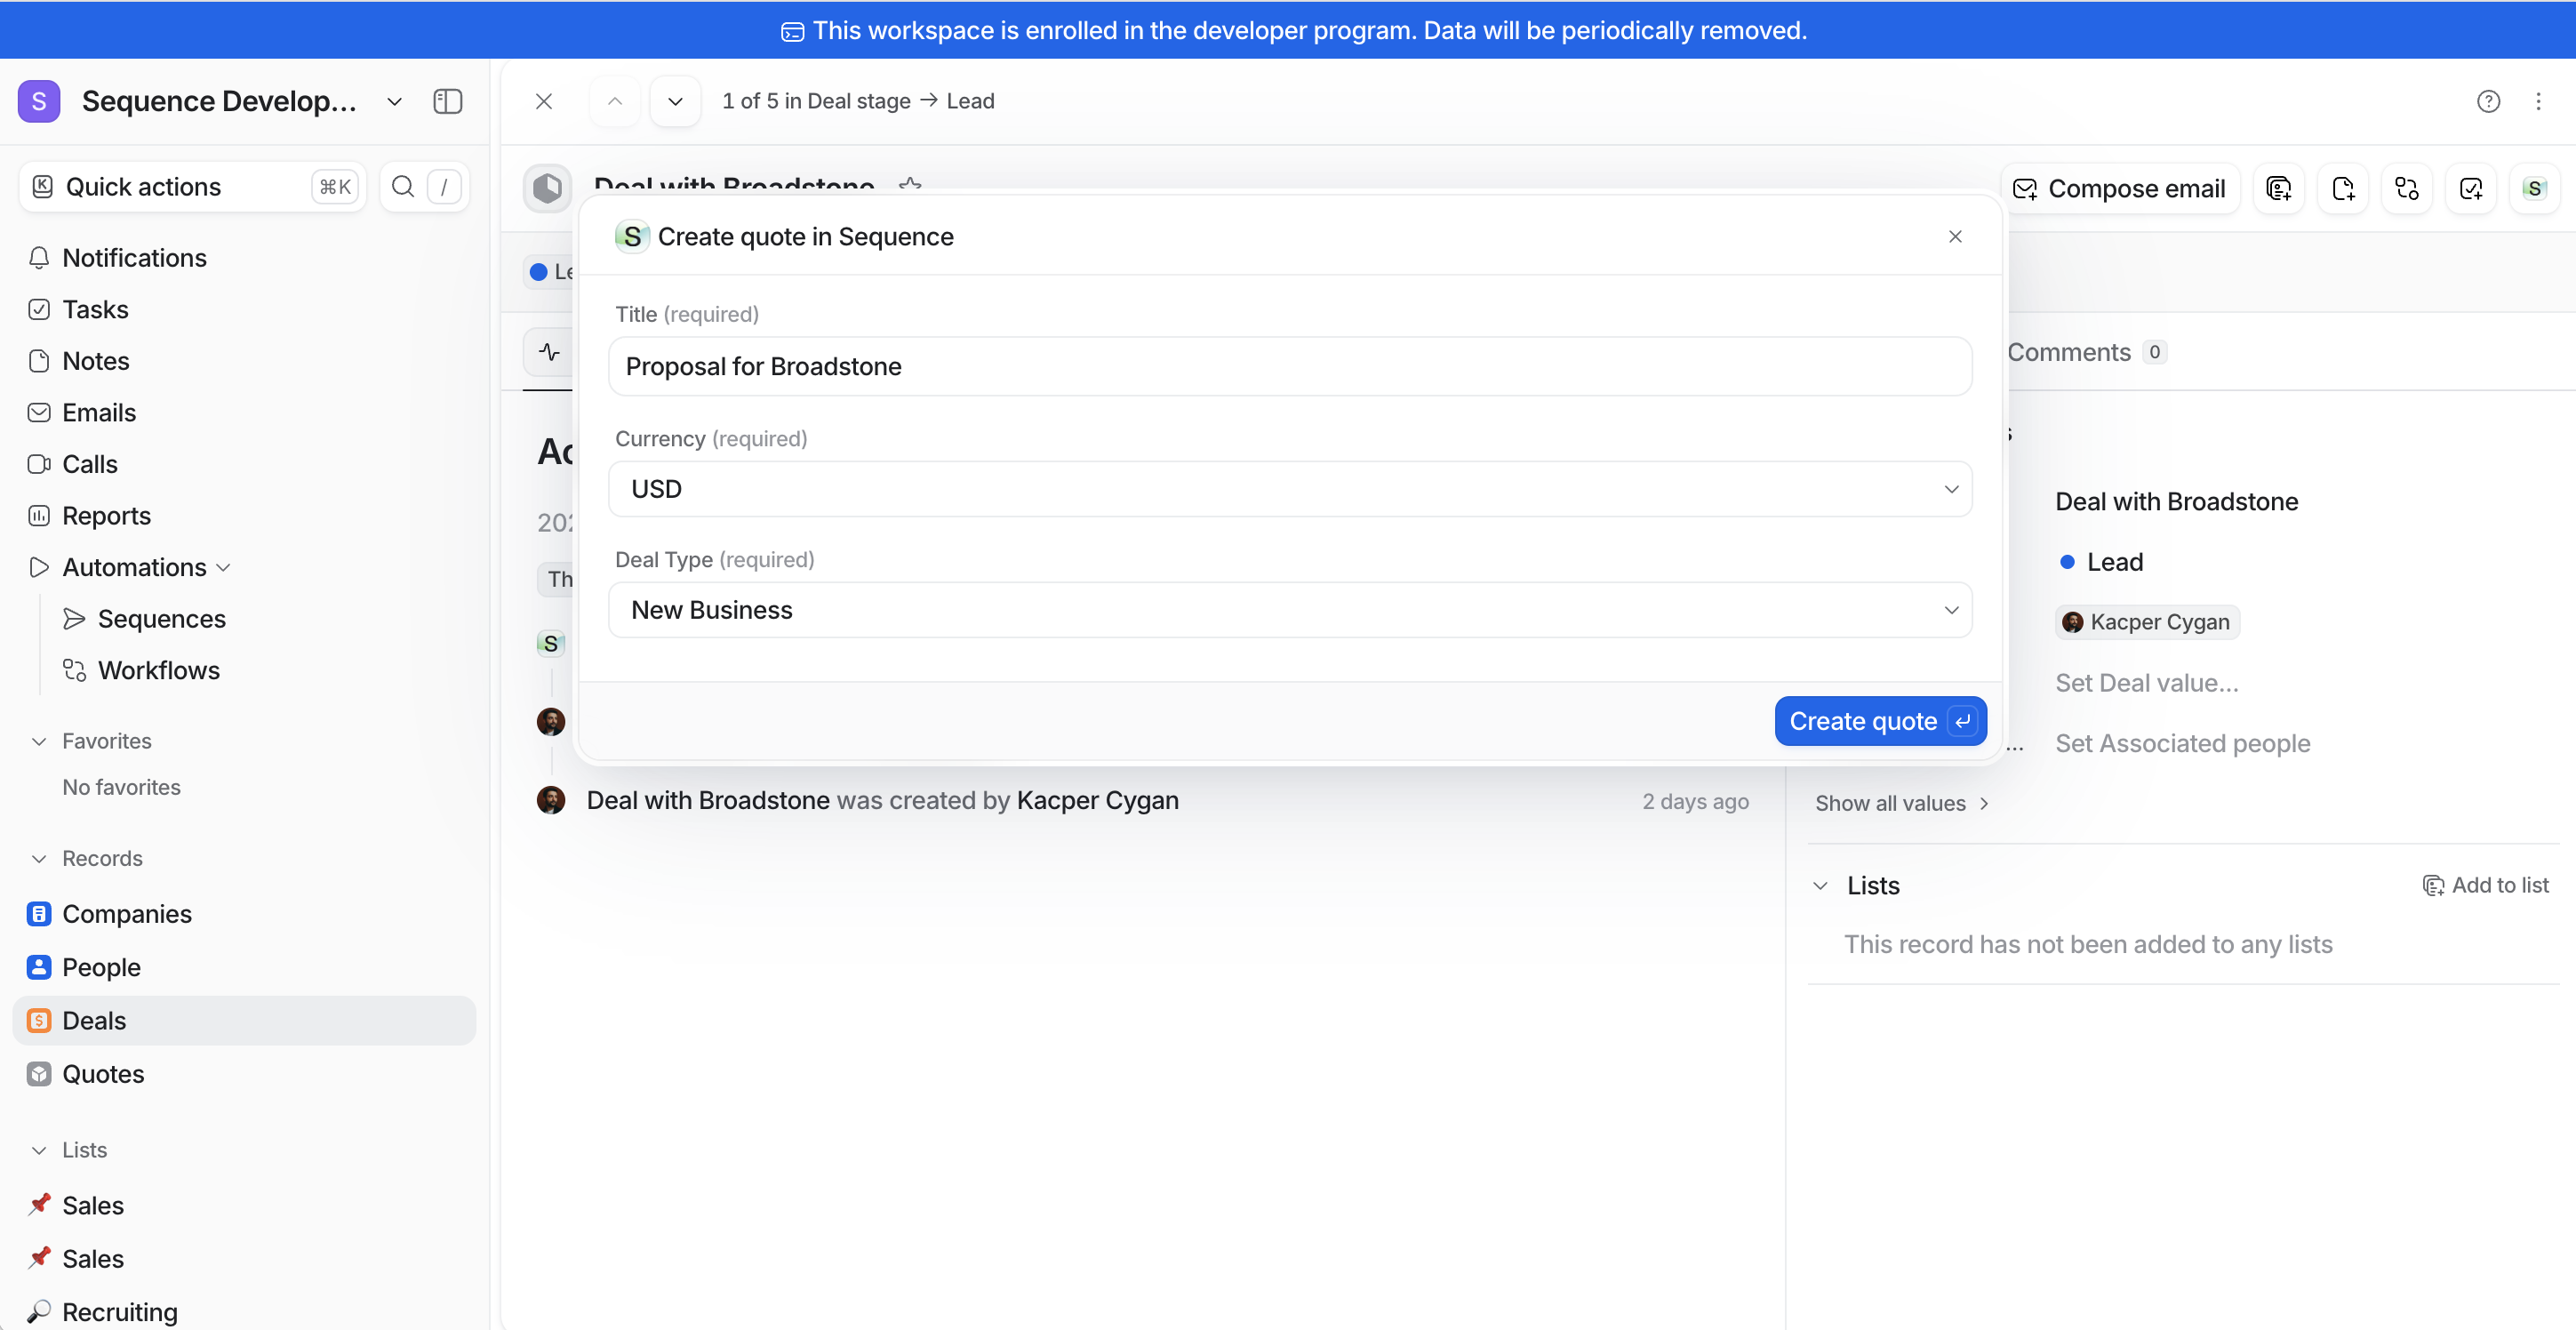Go to next record arrow
2576x1330 pixels.
pyautogui.click(x=675, y=101)
